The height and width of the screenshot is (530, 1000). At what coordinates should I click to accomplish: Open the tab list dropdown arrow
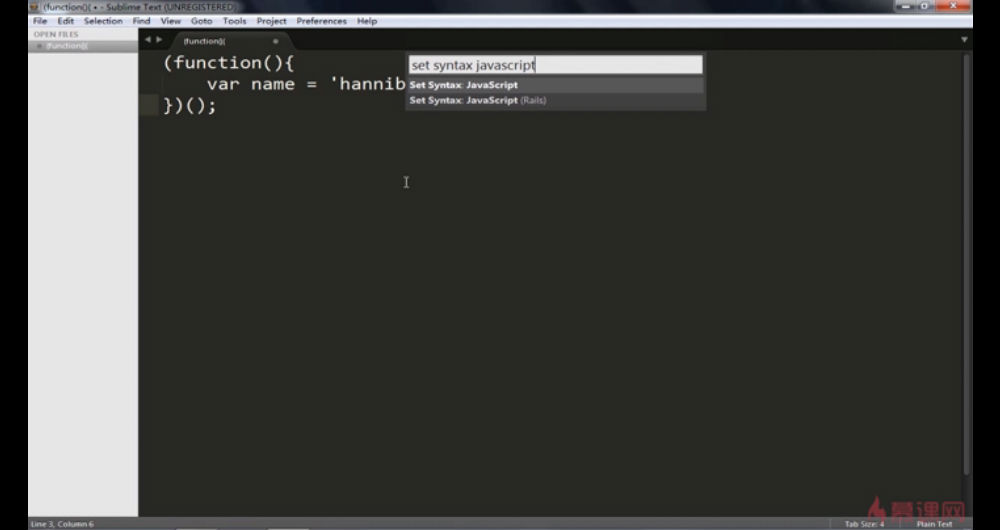tap(964, 40)
